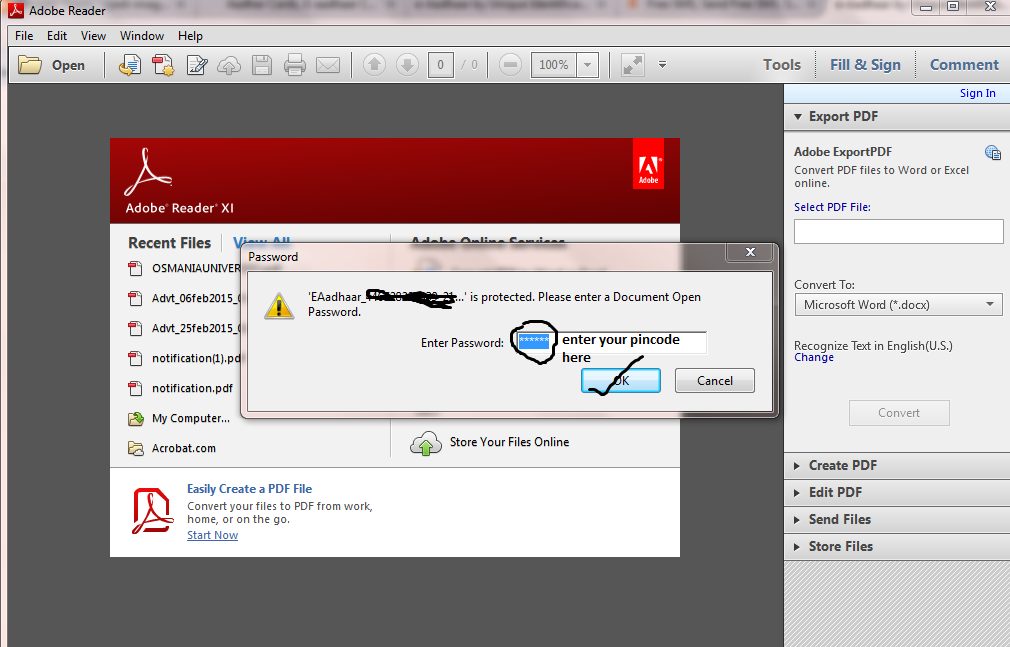Image resolution: width=1010 pixels, height=647 pixels.
Task: Click the PDF icon beside notification.pdf
Action: (135, 389)
